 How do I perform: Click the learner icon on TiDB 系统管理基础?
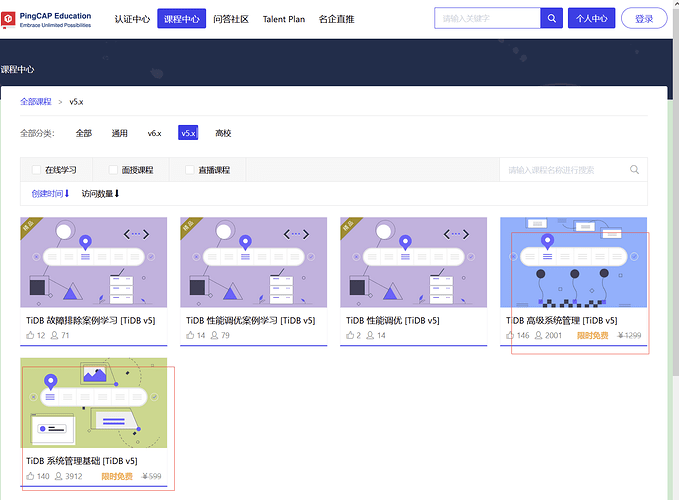click(58, 476)
